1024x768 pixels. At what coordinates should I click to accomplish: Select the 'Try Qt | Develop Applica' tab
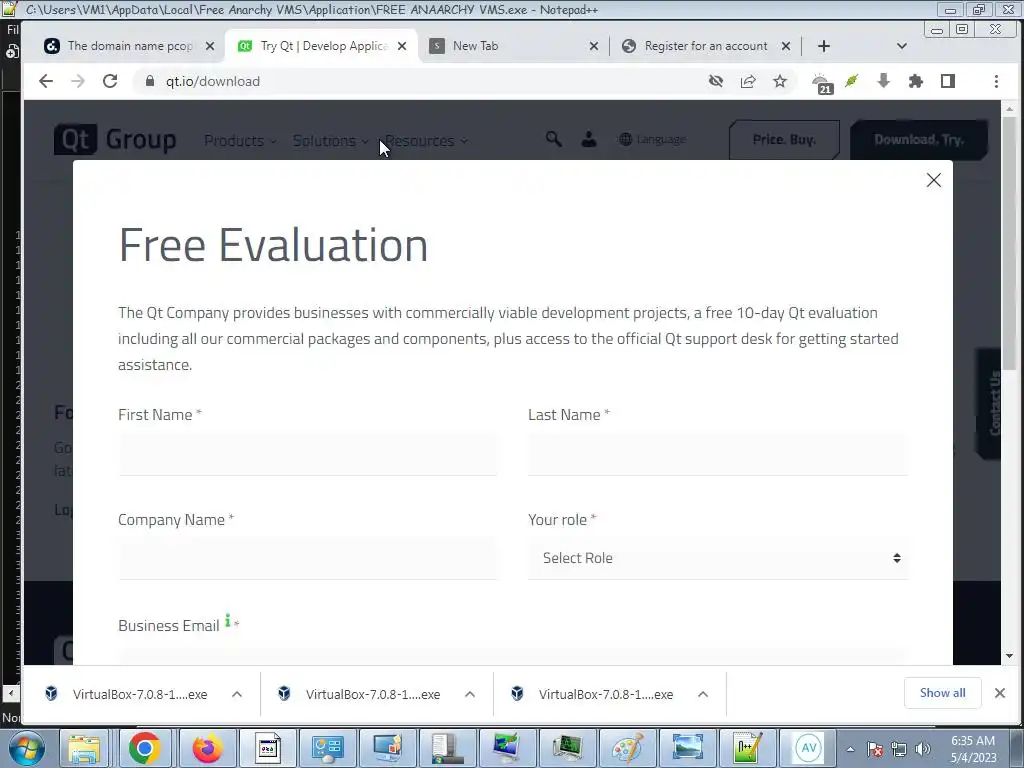point(324,46)
